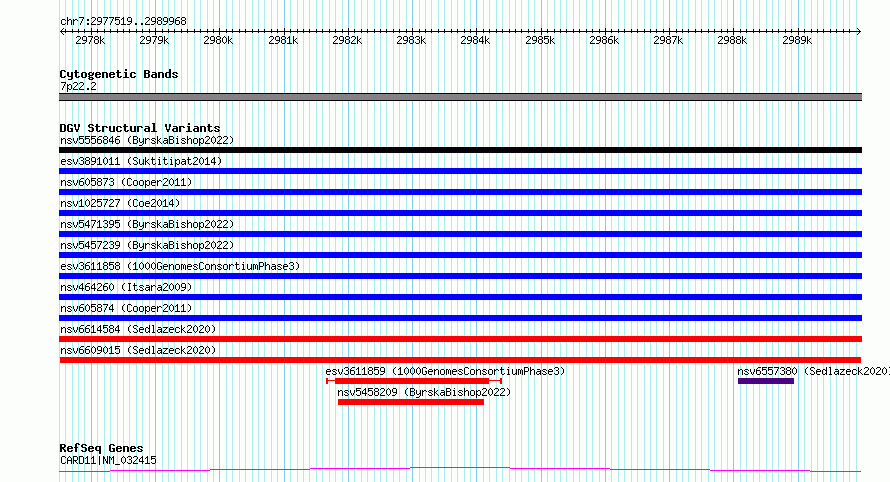Viewport: 890px width, 482px height.
Task: Click the blue bar under nsv464260
Action: point(460,297)
